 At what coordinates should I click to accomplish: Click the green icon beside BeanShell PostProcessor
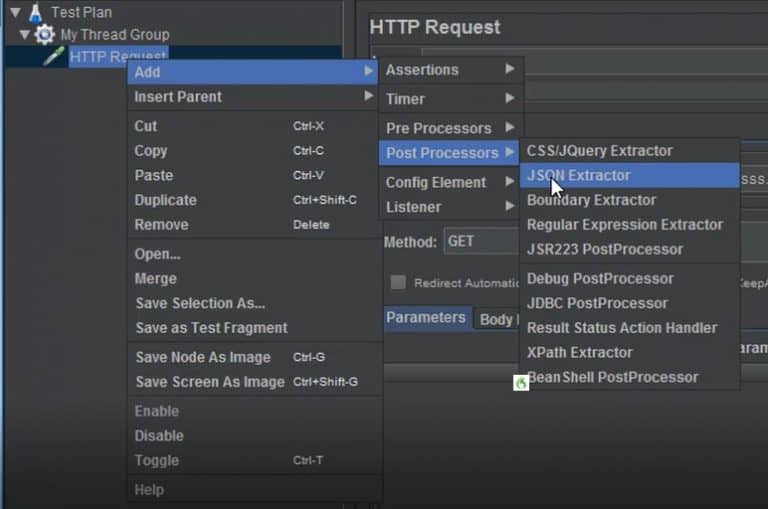pos(521,383)
